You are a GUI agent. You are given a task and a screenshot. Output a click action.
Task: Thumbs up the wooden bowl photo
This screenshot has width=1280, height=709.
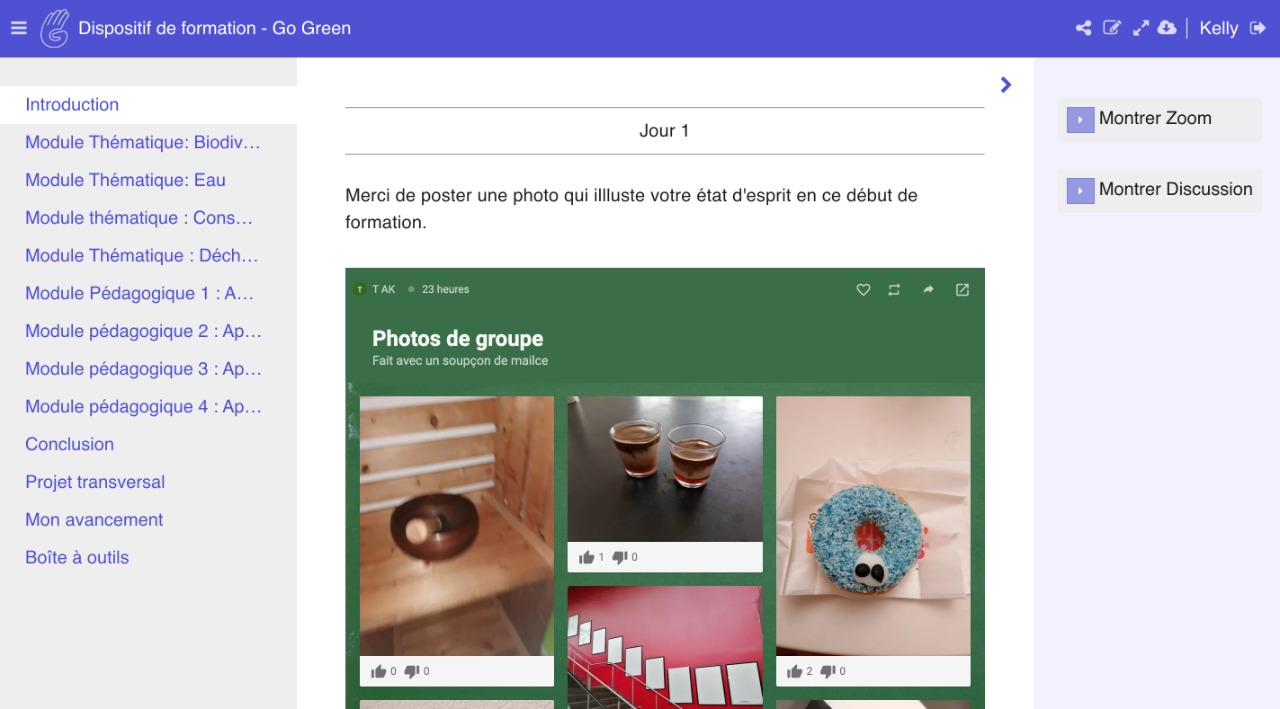(x=378, y=671)
